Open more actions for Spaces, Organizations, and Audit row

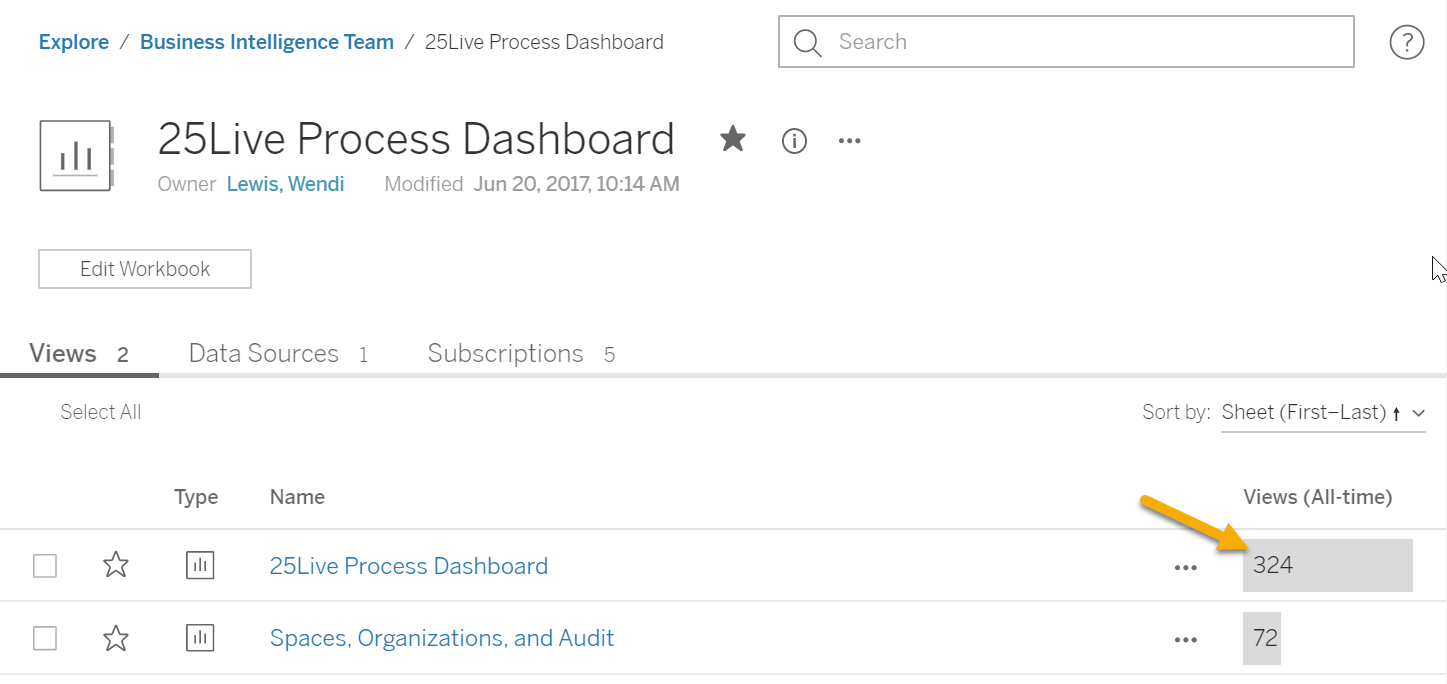[1186, 640]
